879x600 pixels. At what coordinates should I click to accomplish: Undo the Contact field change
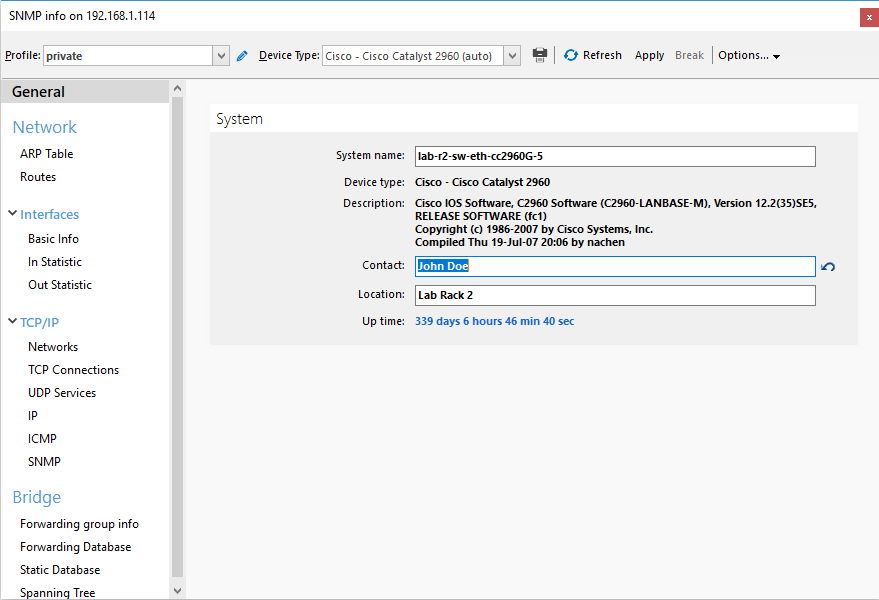click(828, 267)
